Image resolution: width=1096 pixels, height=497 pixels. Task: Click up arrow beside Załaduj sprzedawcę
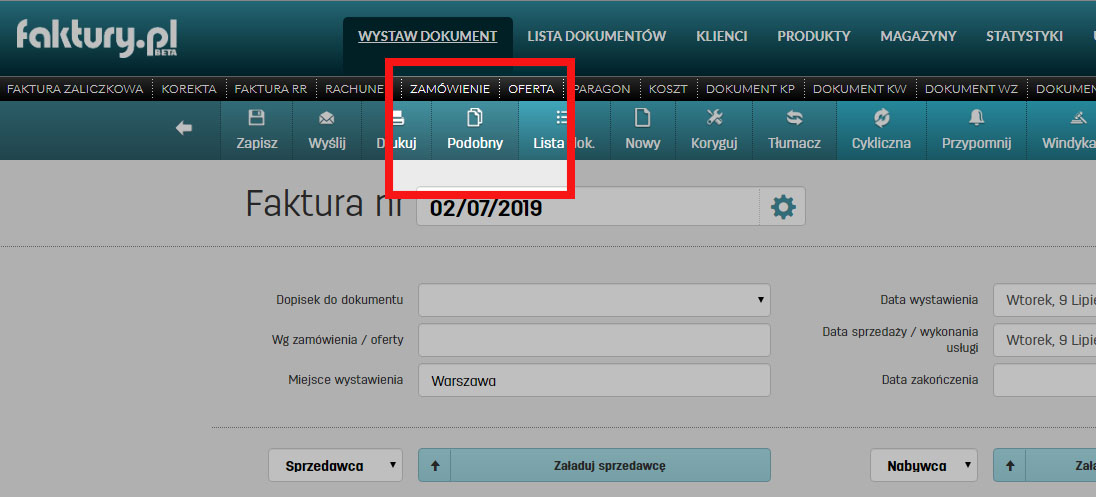coord(435,466)
